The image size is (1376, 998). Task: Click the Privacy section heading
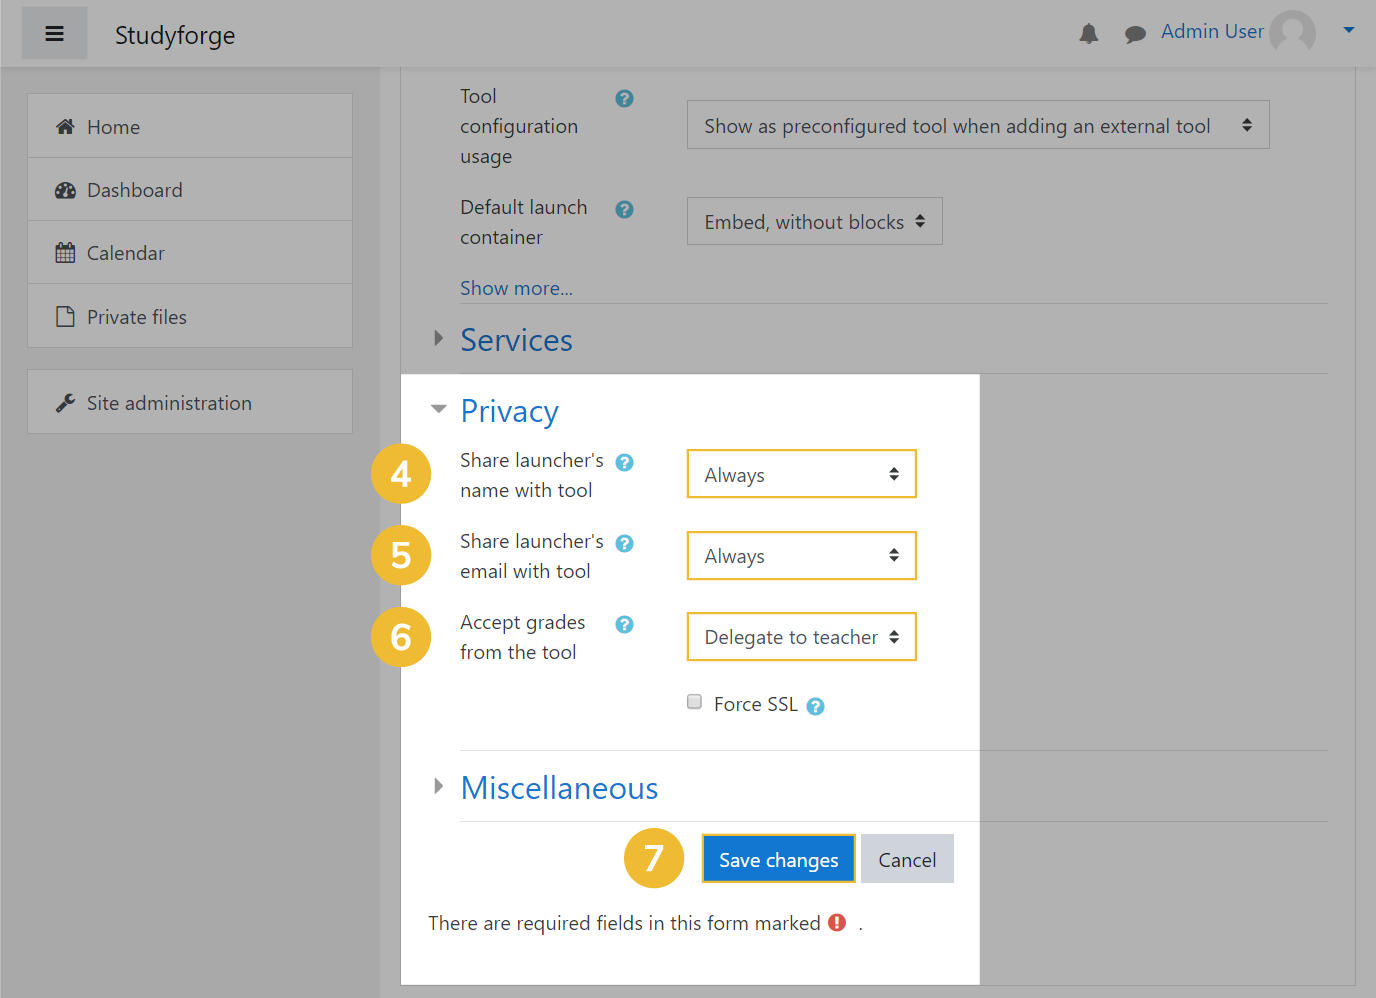pos(509,411)
